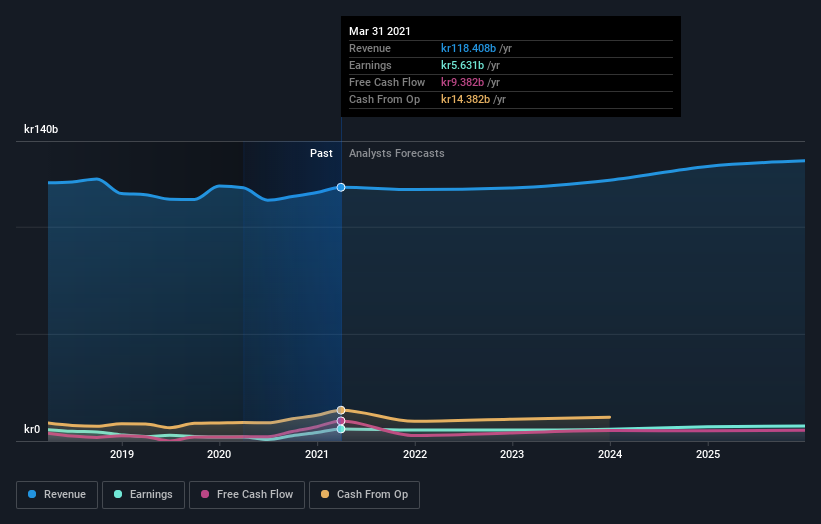Screen dimensions: 821x524
Task: Click the Analysts Forecasts label
Action: [396, 153]
